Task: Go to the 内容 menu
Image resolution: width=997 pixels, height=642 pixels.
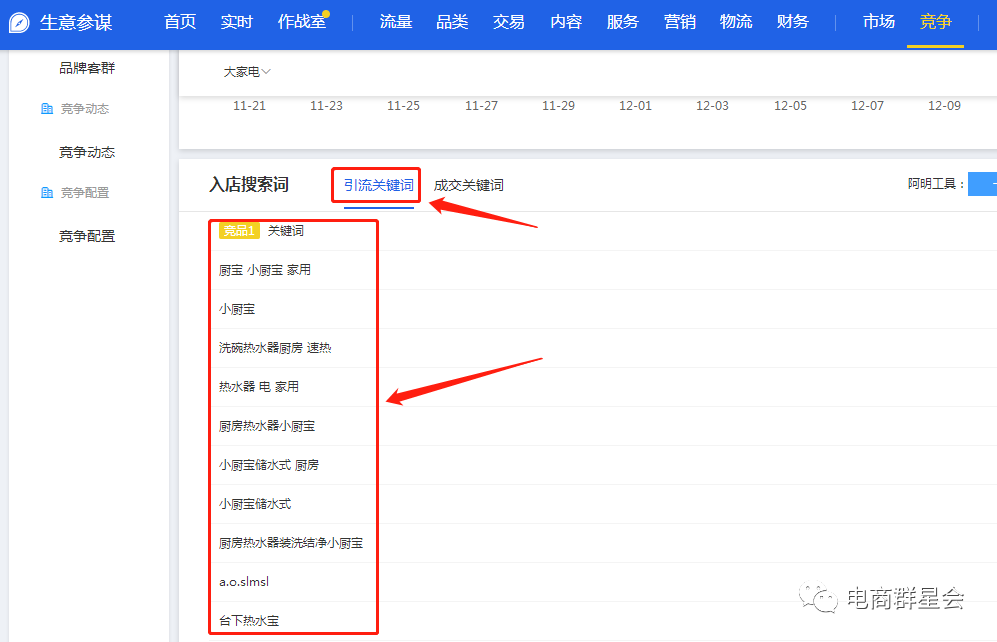Action: click(x=566, y=22)
